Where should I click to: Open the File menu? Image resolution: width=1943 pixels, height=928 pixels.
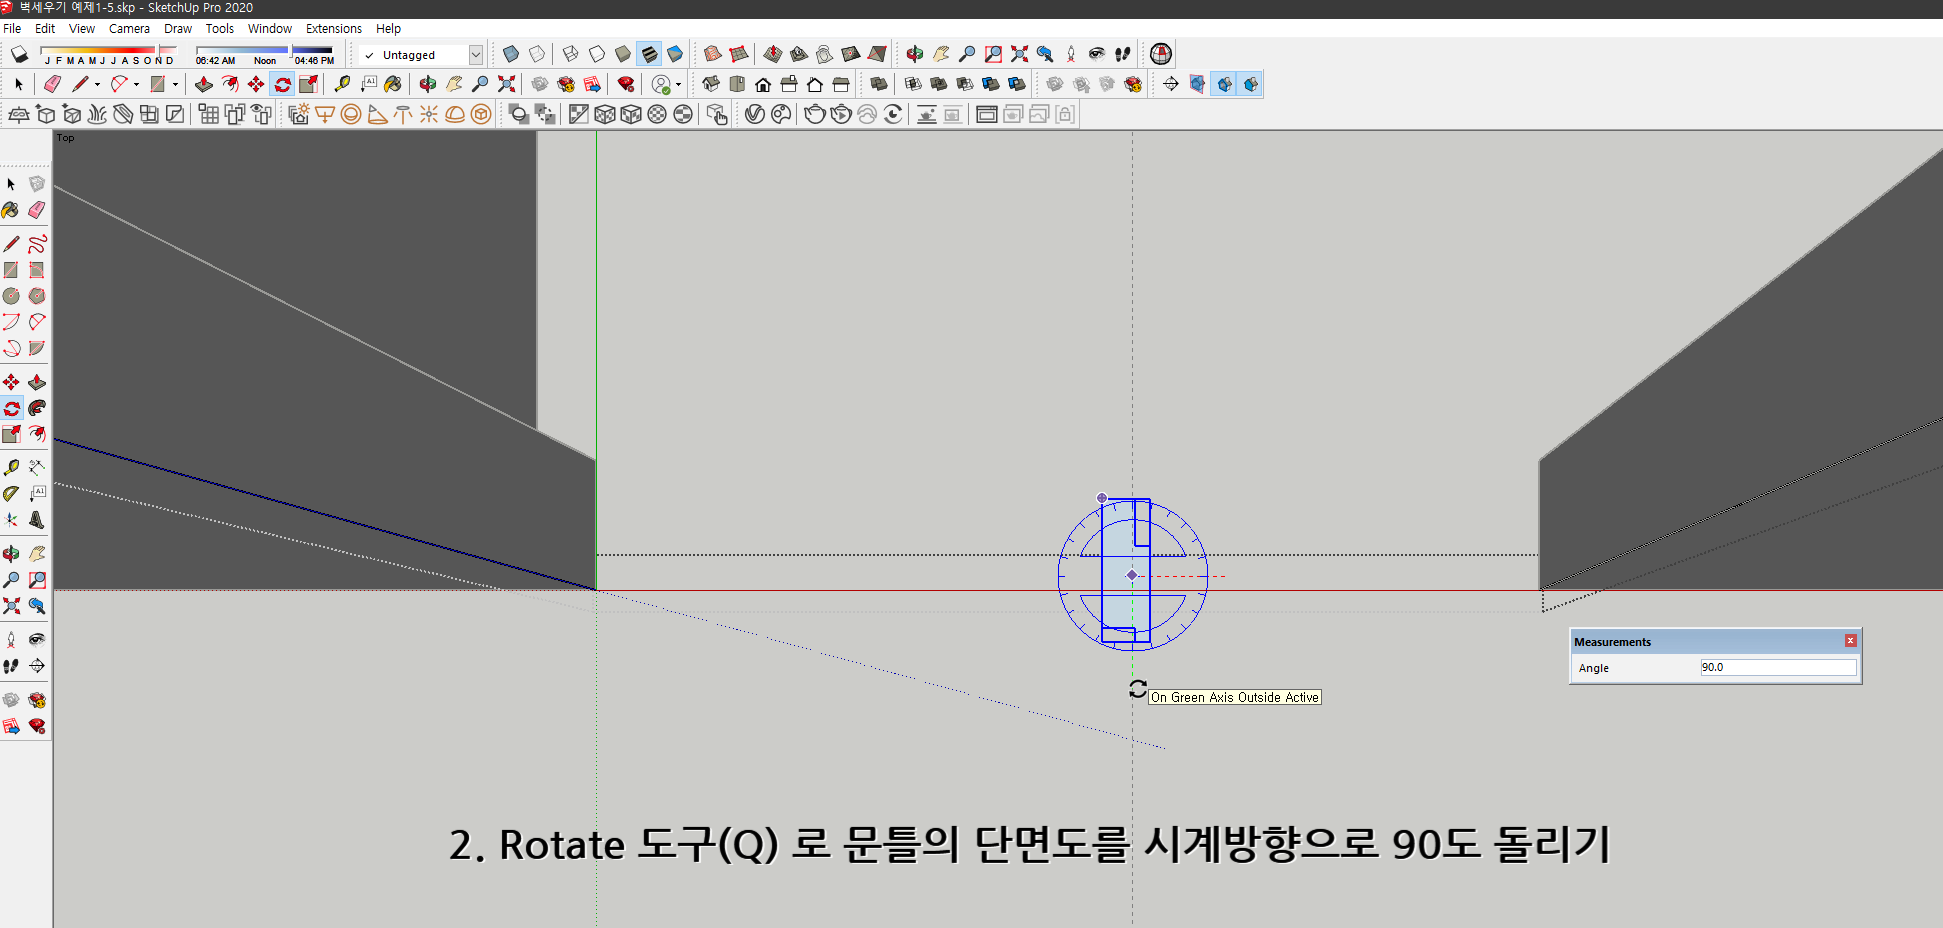pos(12,28)
